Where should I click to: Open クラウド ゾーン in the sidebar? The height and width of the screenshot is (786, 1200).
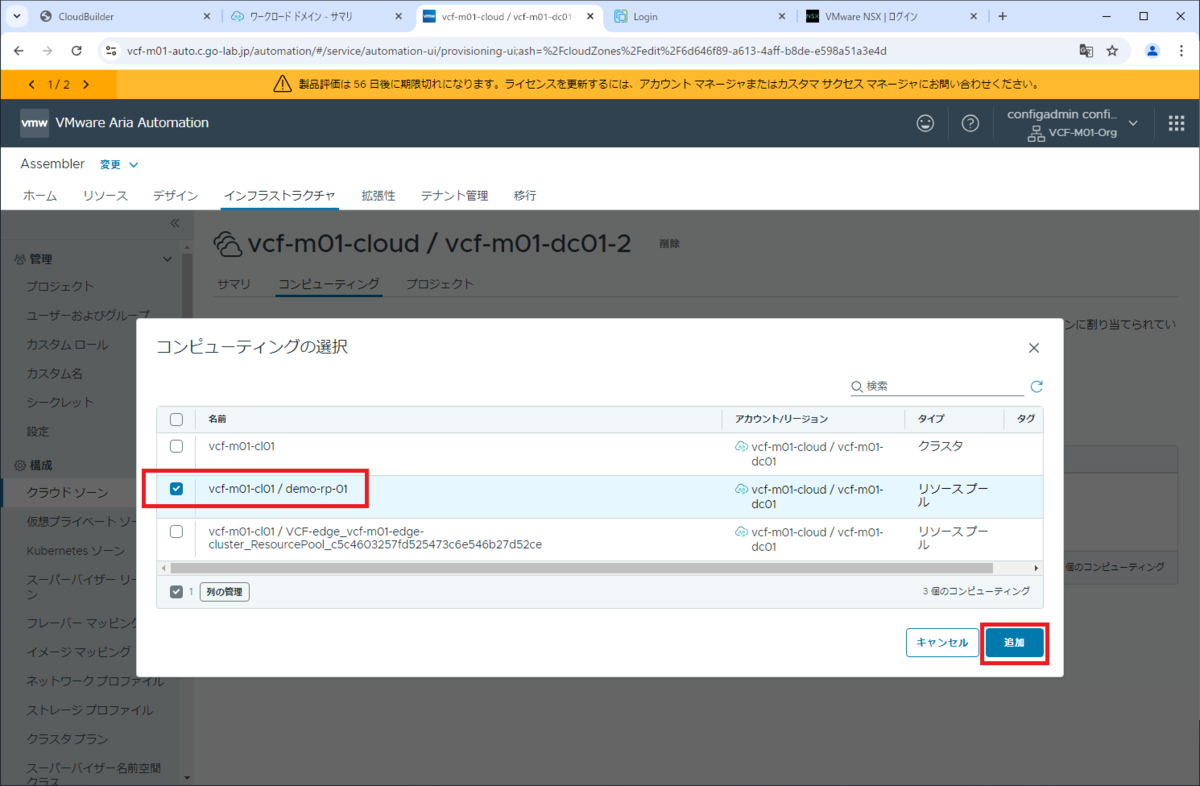point(67,493)
